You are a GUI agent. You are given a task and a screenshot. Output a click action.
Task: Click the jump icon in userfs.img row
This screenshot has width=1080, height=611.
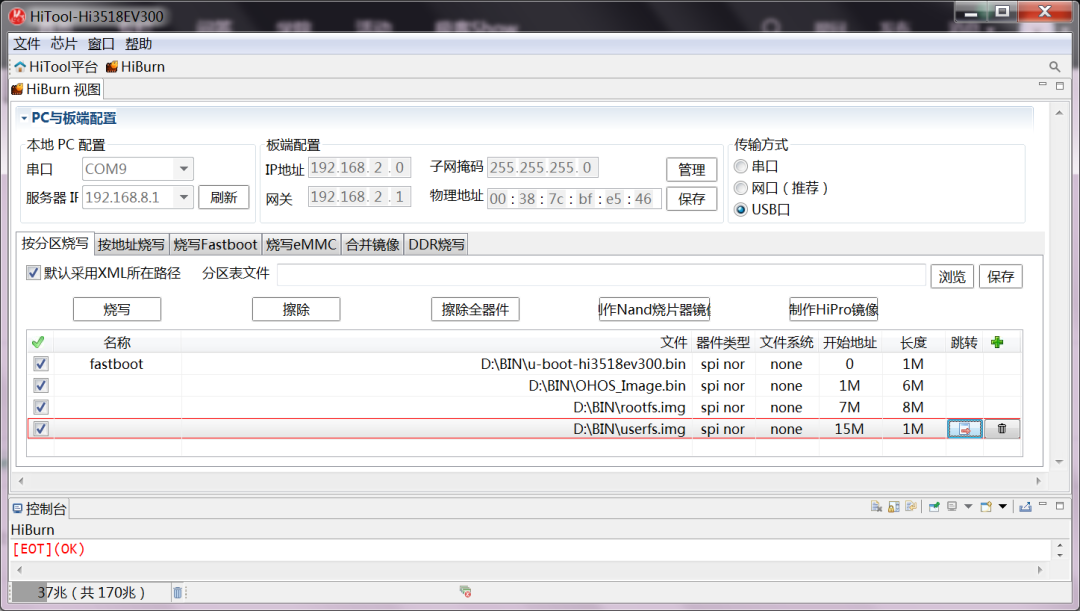point(964,428)
